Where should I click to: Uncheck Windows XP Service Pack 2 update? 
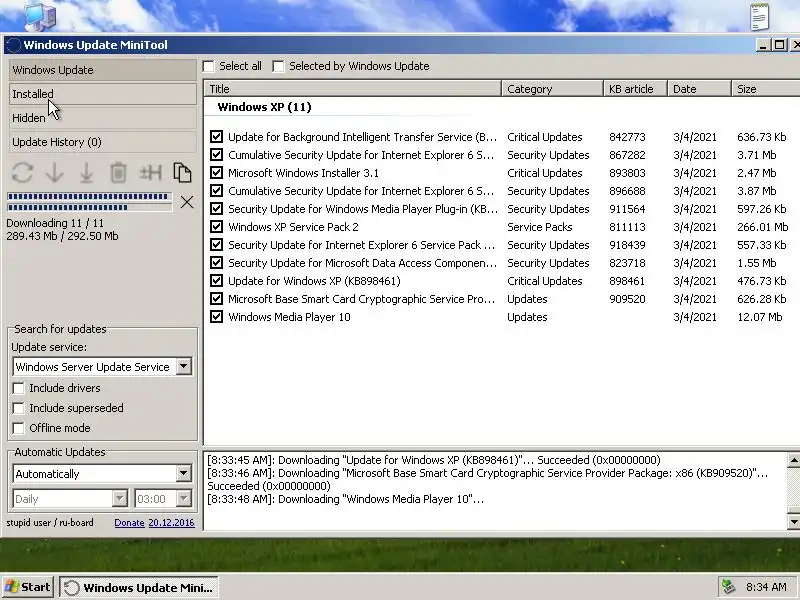pos(216,227)
